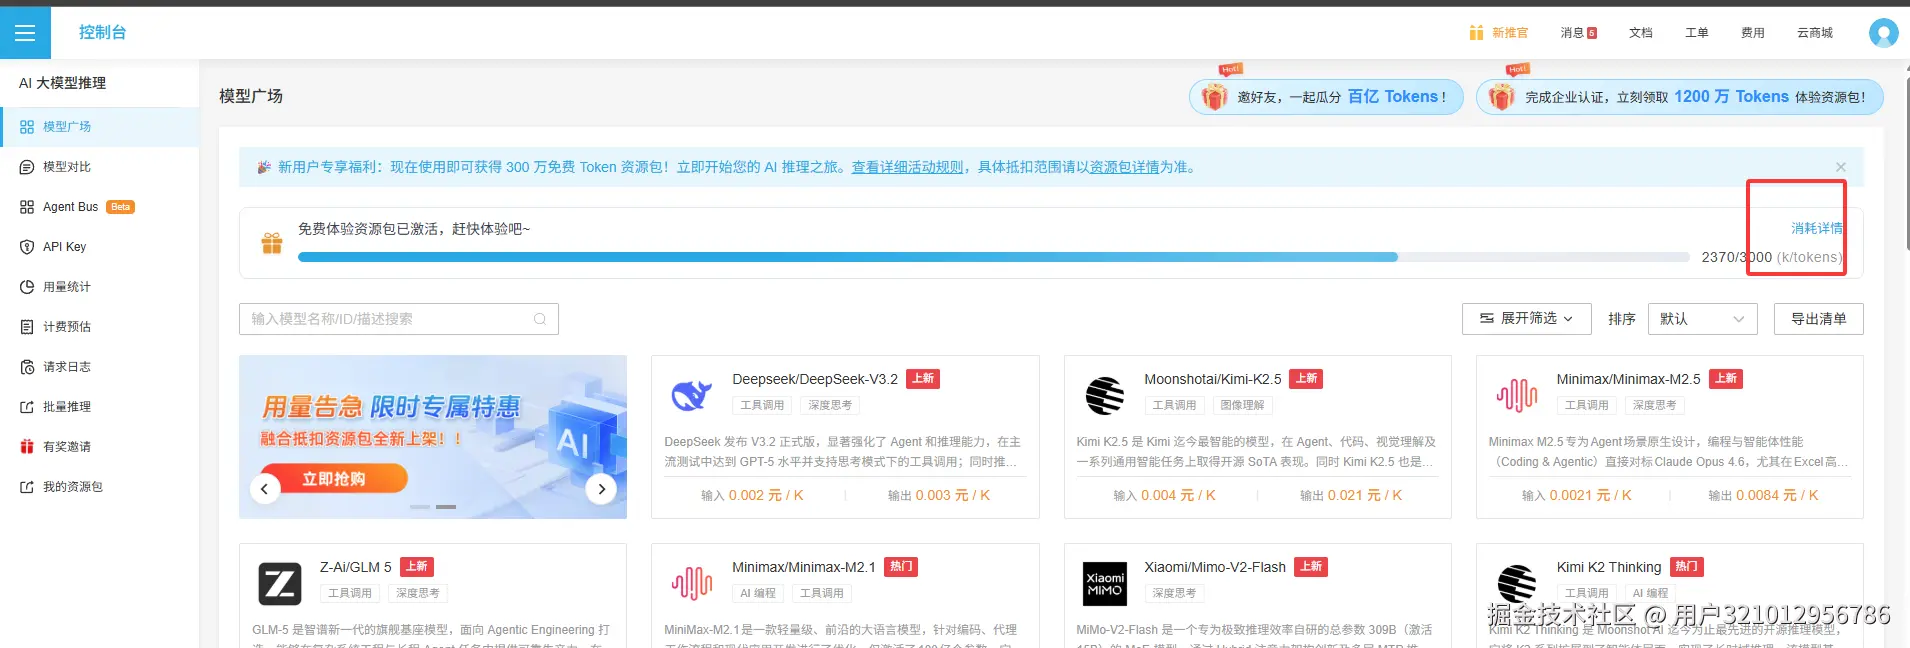
Task: Click the 模型对比 sidebar icon
Action: click(x=27, y=167)
